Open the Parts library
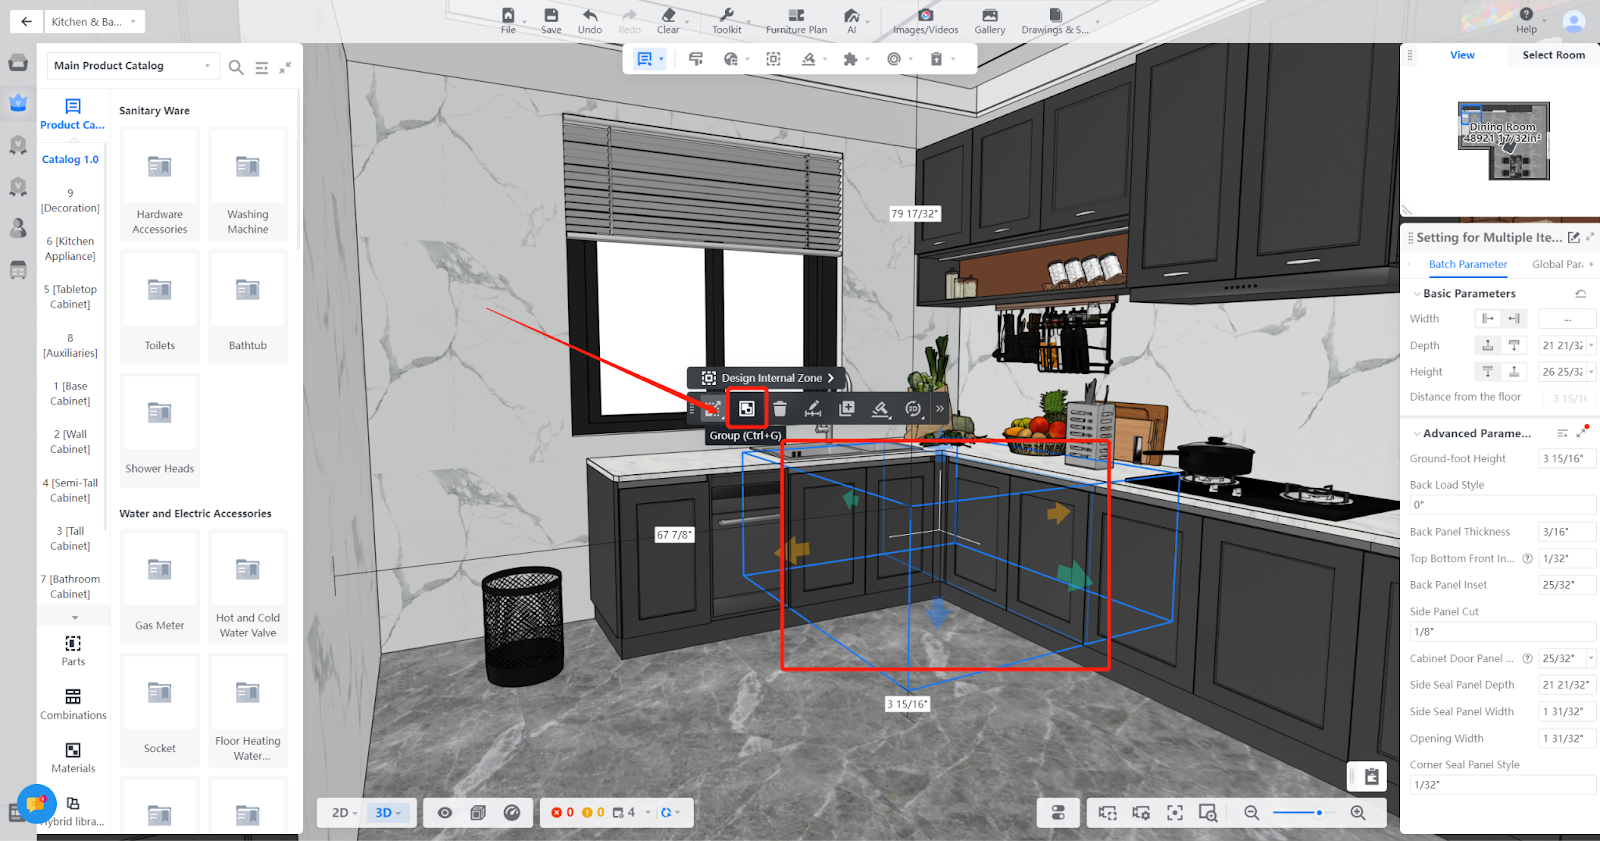The image size is (1600, 841). tap(73, 650)
